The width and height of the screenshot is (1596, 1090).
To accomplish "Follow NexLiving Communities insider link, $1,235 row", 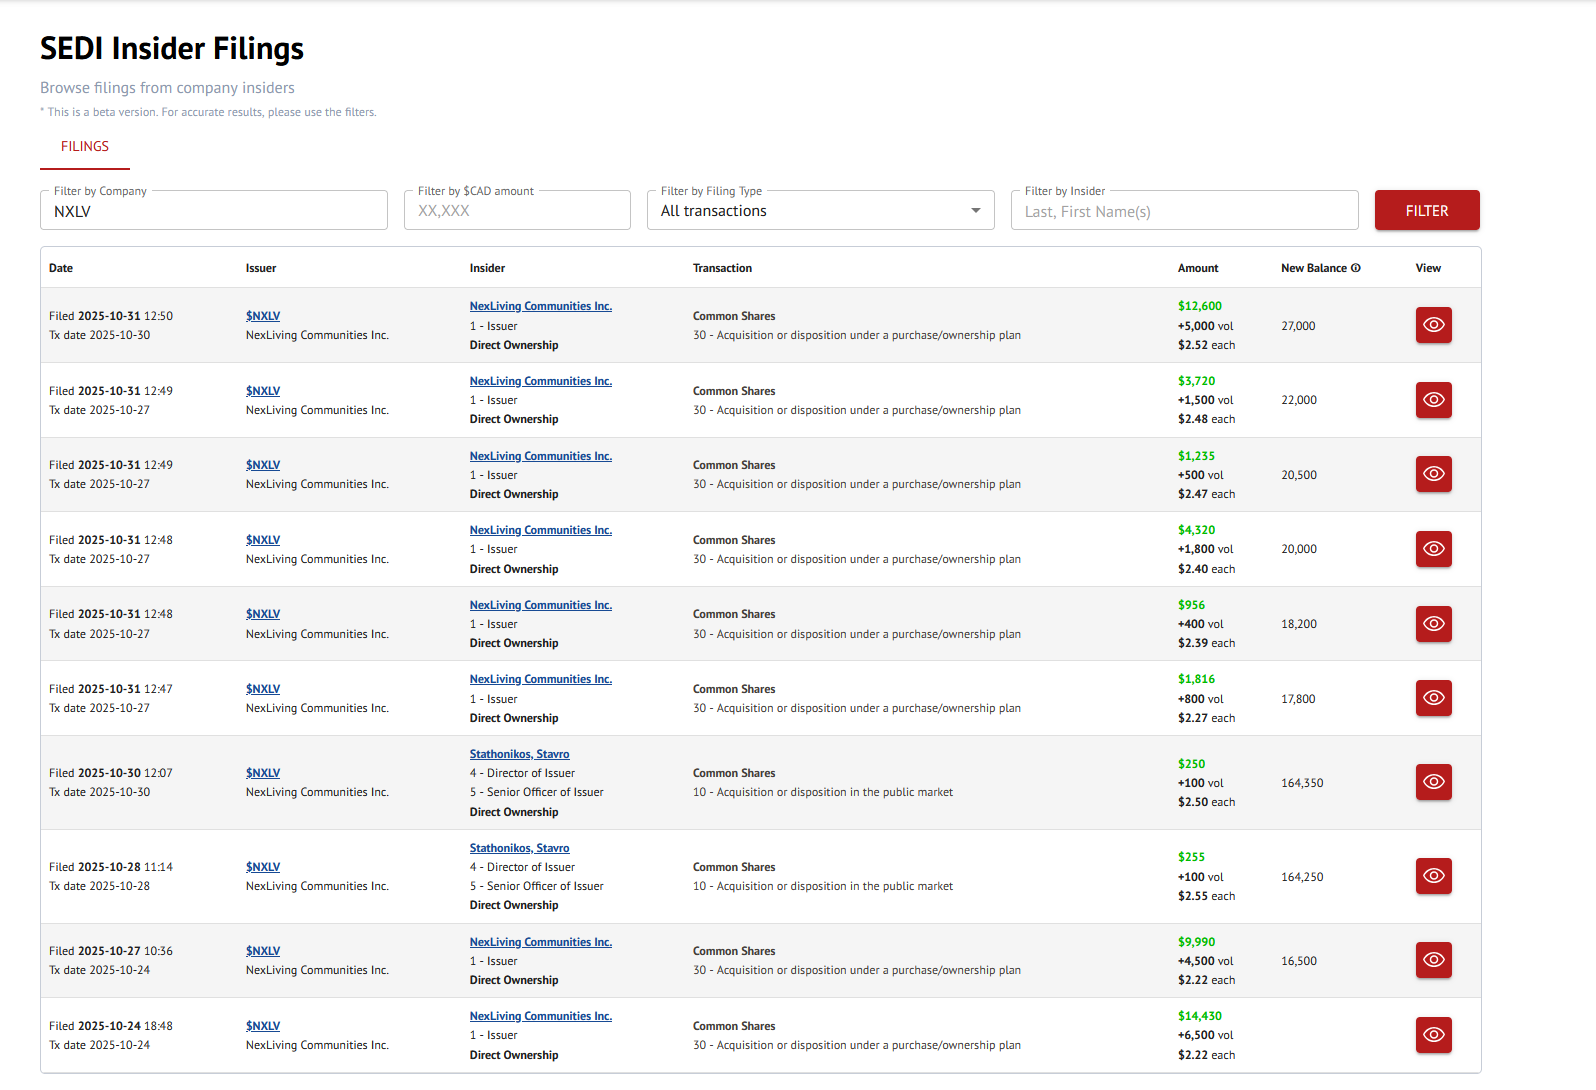I will point(541,456).
